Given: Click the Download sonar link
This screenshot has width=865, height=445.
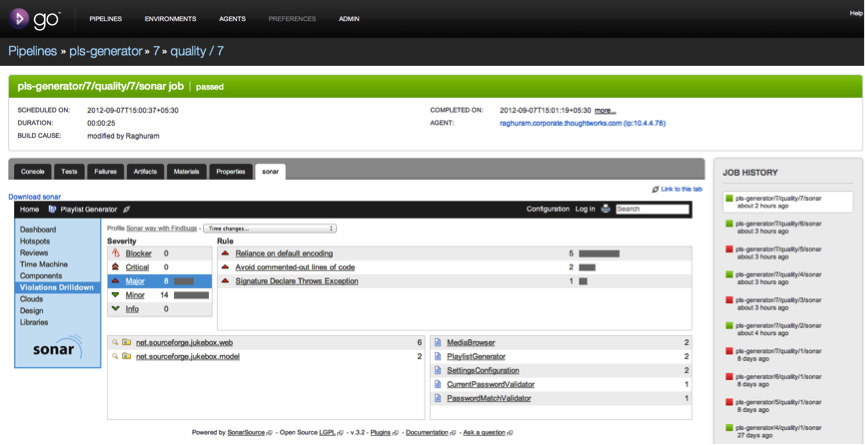Looking at the screenshot, I should [35, 197].
